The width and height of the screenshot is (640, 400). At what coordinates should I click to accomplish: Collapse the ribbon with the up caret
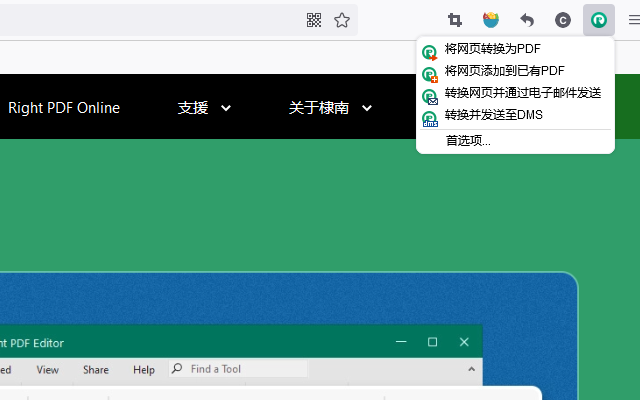pyautogui.click(x=471, y=369)
